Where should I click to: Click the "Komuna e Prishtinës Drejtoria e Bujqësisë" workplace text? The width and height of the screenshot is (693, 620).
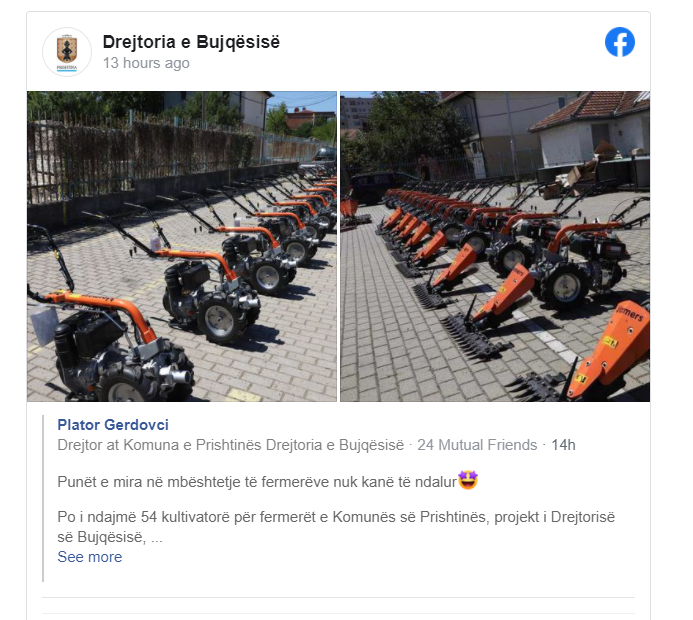coord(263,445)
